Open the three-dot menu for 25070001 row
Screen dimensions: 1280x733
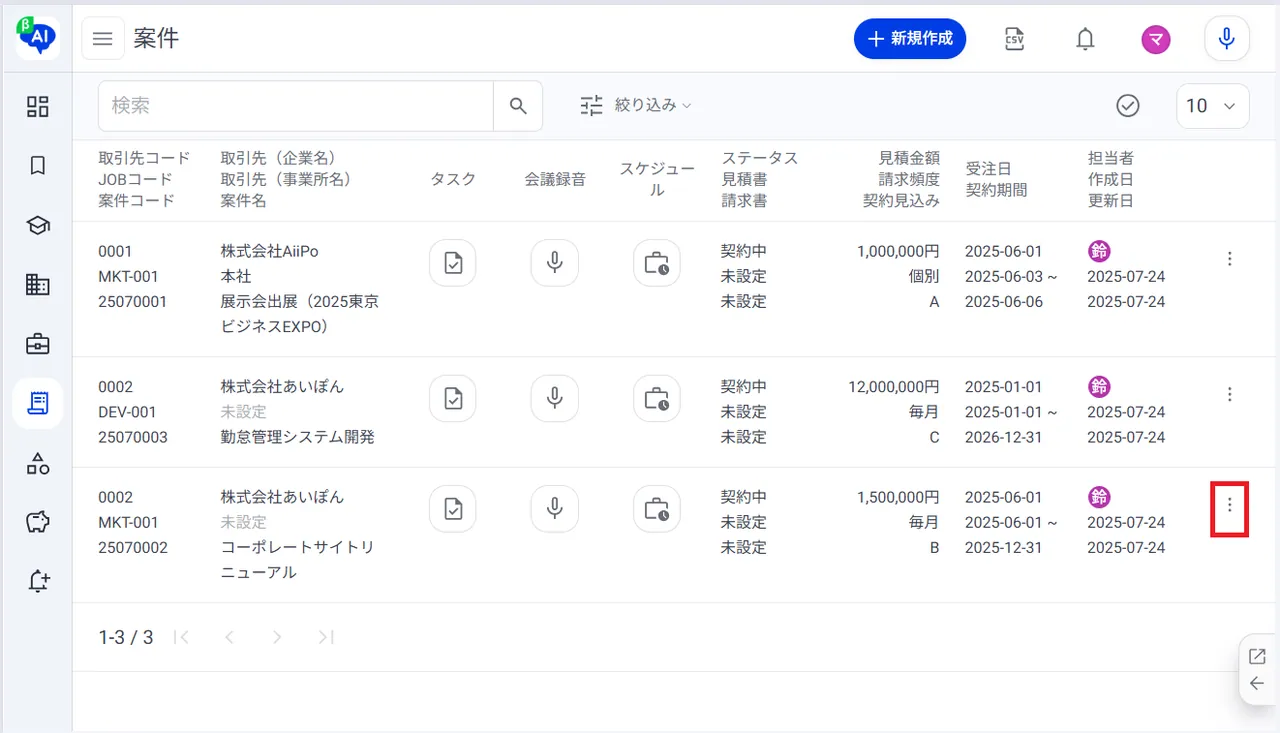tap(1230, 259)
